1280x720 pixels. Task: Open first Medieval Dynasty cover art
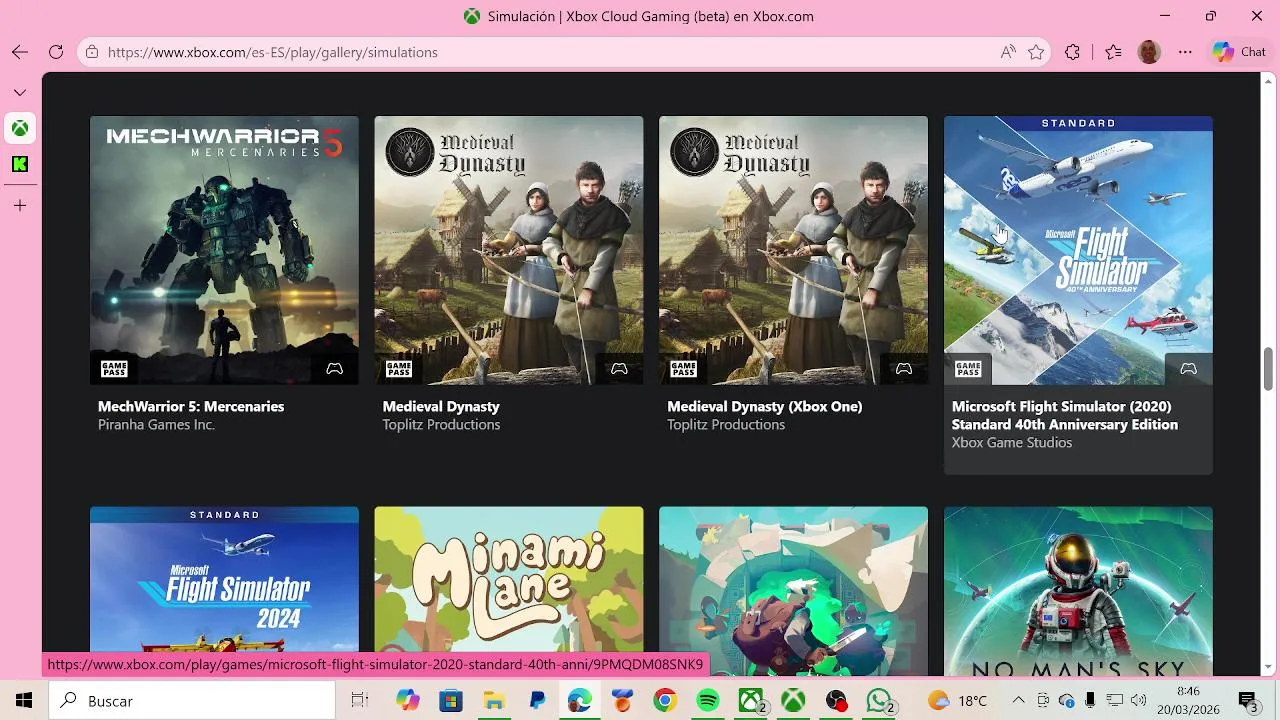pos(509,250)
